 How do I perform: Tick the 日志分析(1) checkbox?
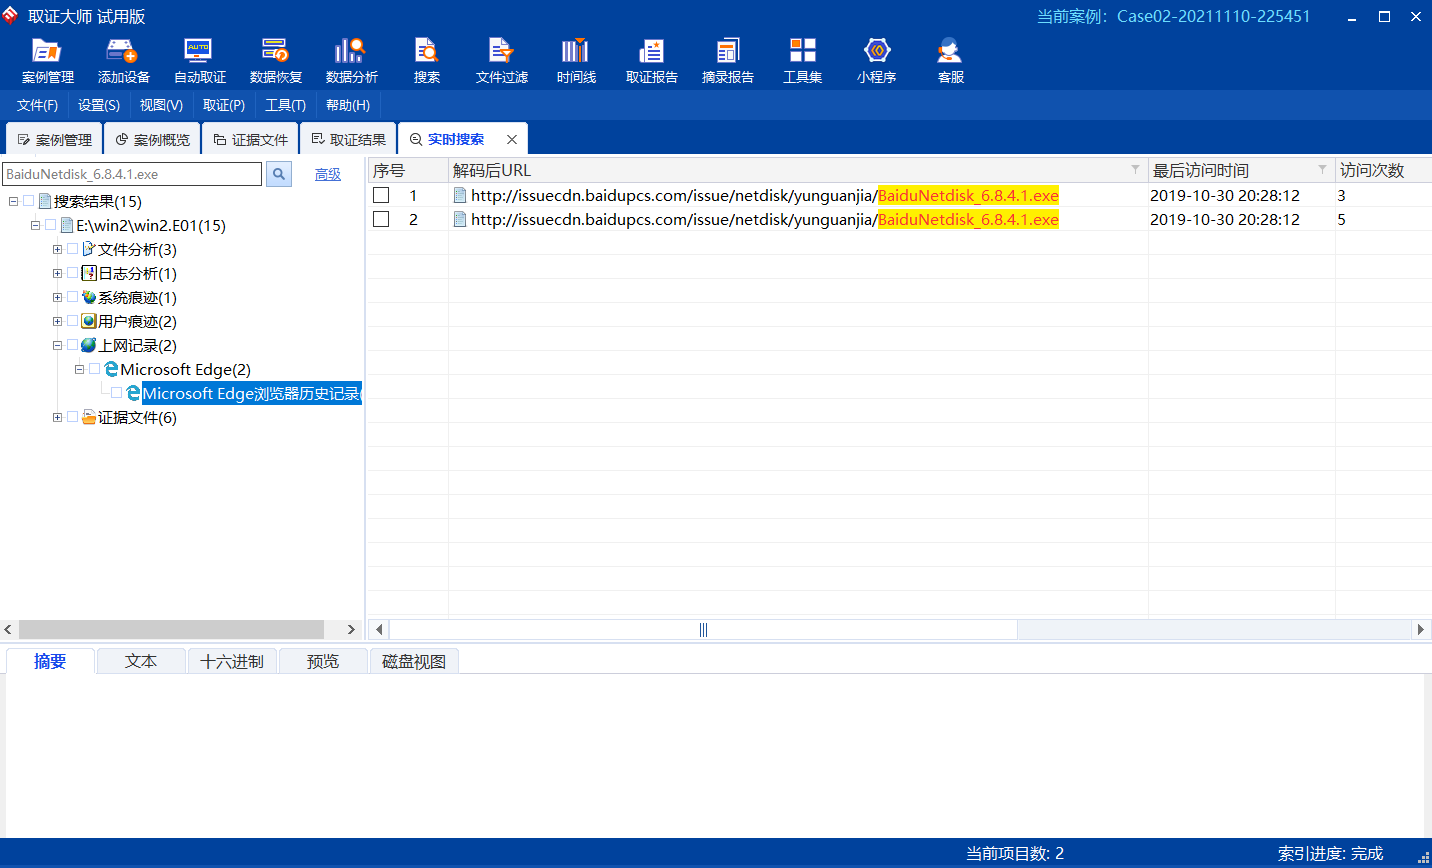tap(72, 273)
